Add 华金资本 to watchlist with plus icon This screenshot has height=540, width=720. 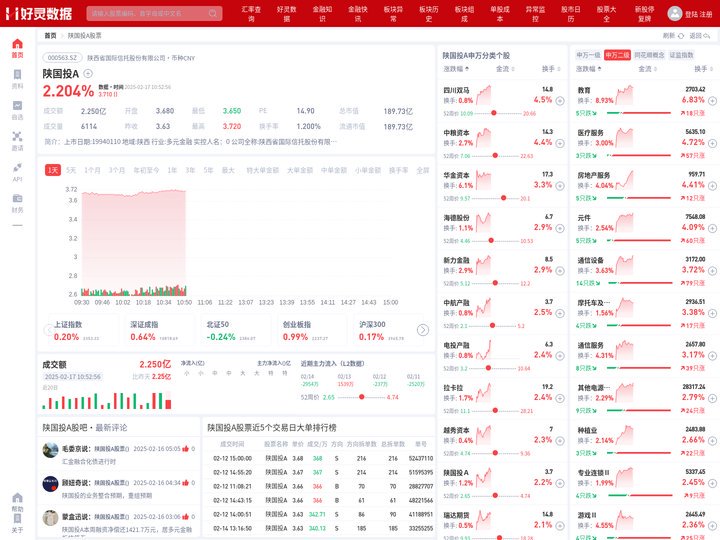click(560, 186)
